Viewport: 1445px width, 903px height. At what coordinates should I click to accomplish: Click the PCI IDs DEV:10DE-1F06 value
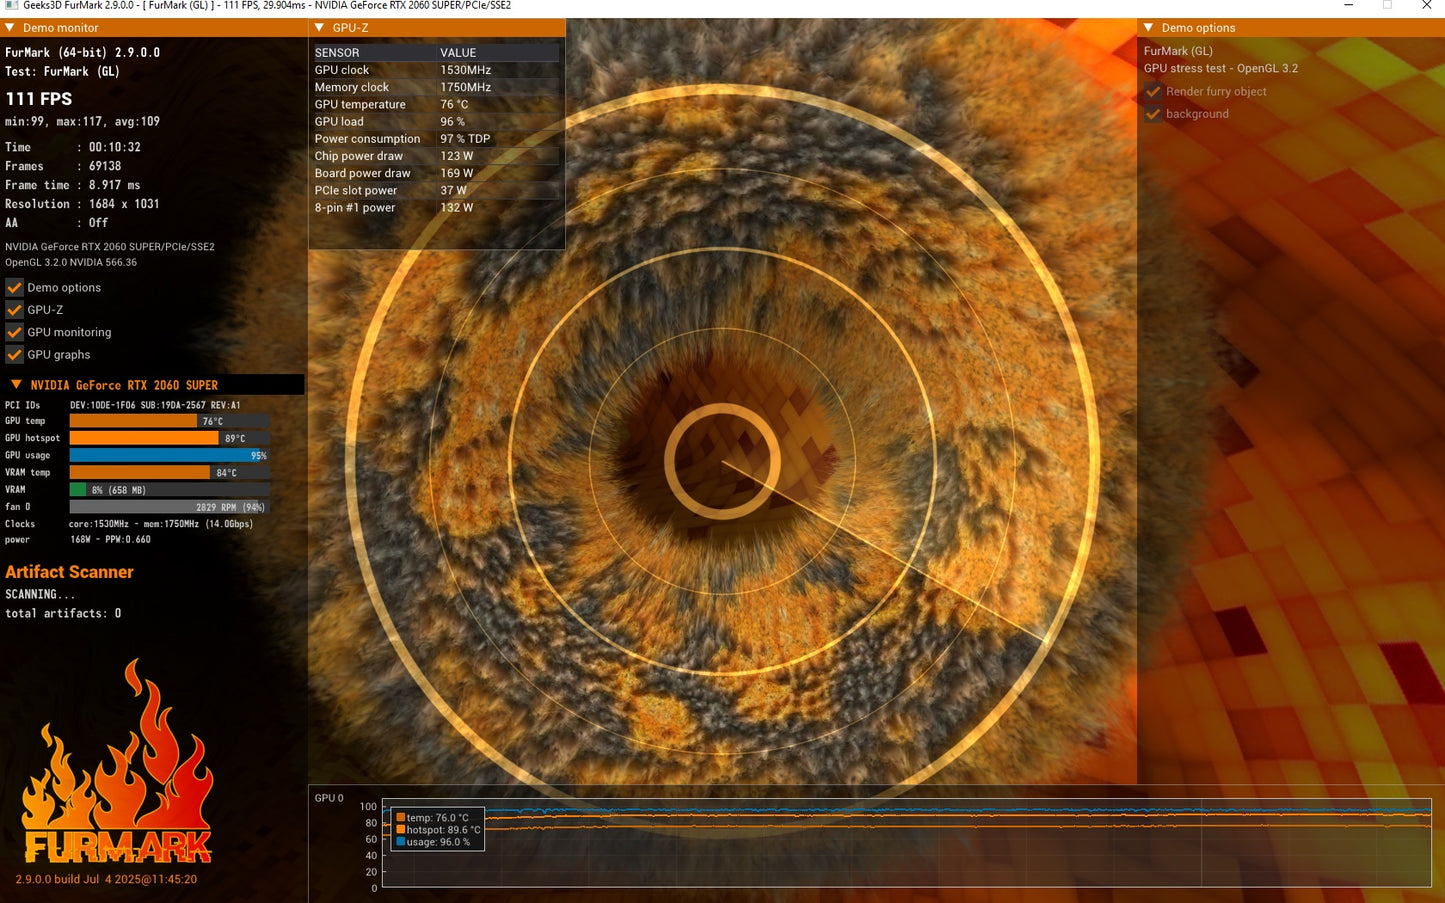point(155,405)
